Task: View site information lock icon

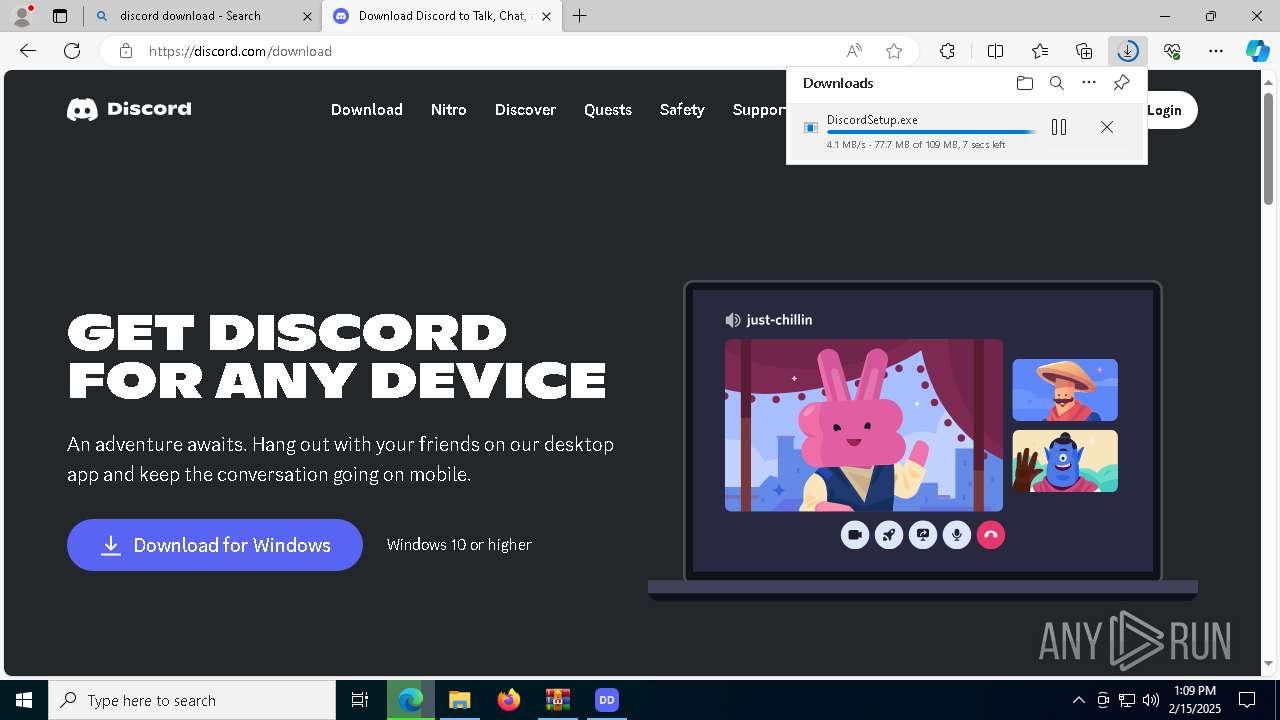Action: [x=126, y=51]
